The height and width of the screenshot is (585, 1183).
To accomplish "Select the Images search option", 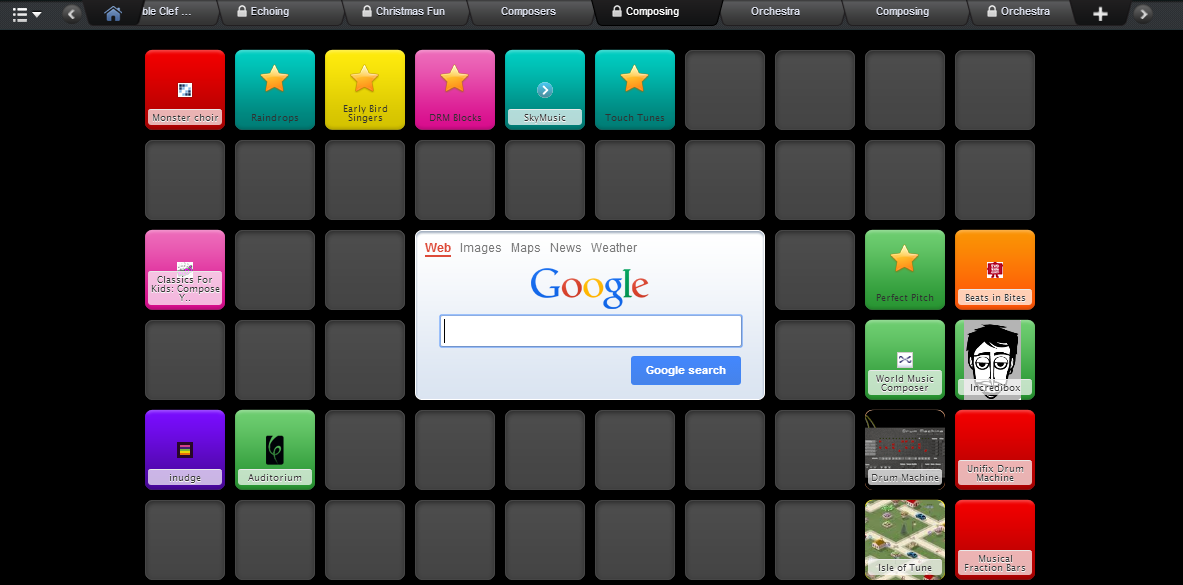I will coord(481,248).
